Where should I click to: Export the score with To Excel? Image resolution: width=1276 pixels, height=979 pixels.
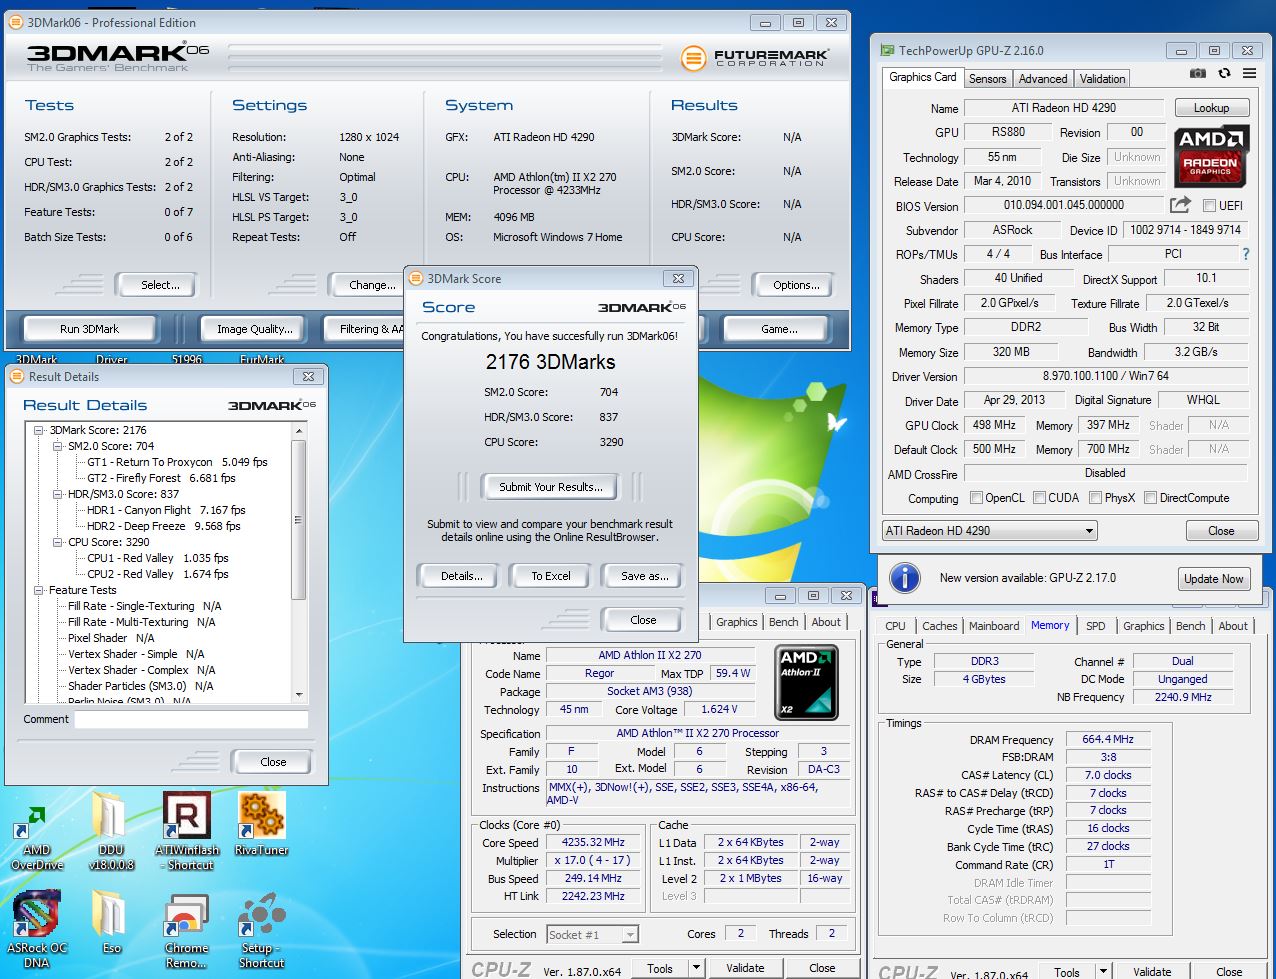pos(551,576)
